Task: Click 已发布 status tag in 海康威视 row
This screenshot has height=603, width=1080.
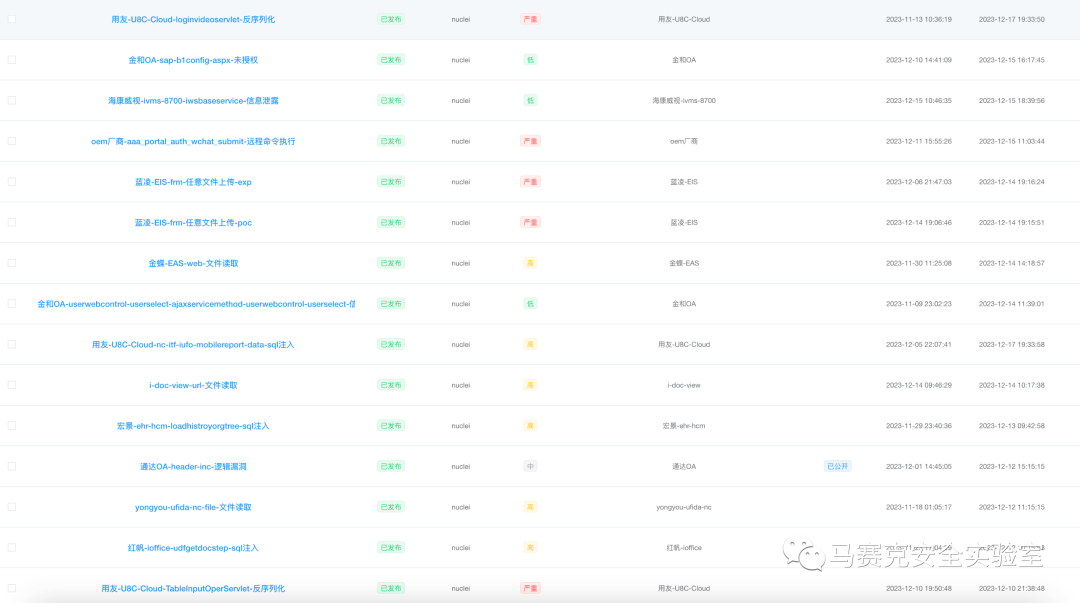Action: pyautogui.click(x=391, y=101)
